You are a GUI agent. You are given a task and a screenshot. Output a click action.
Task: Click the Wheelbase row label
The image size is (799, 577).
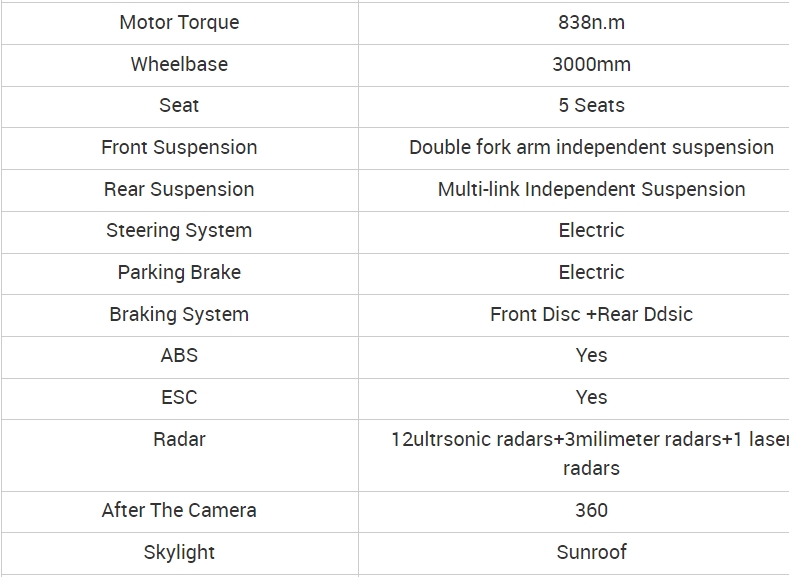pos(179,64)
